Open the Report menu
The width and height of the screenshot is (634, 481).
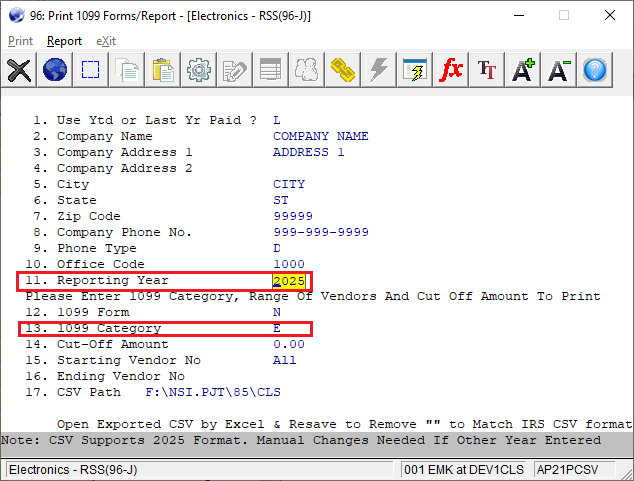click(x=64, y=41)
